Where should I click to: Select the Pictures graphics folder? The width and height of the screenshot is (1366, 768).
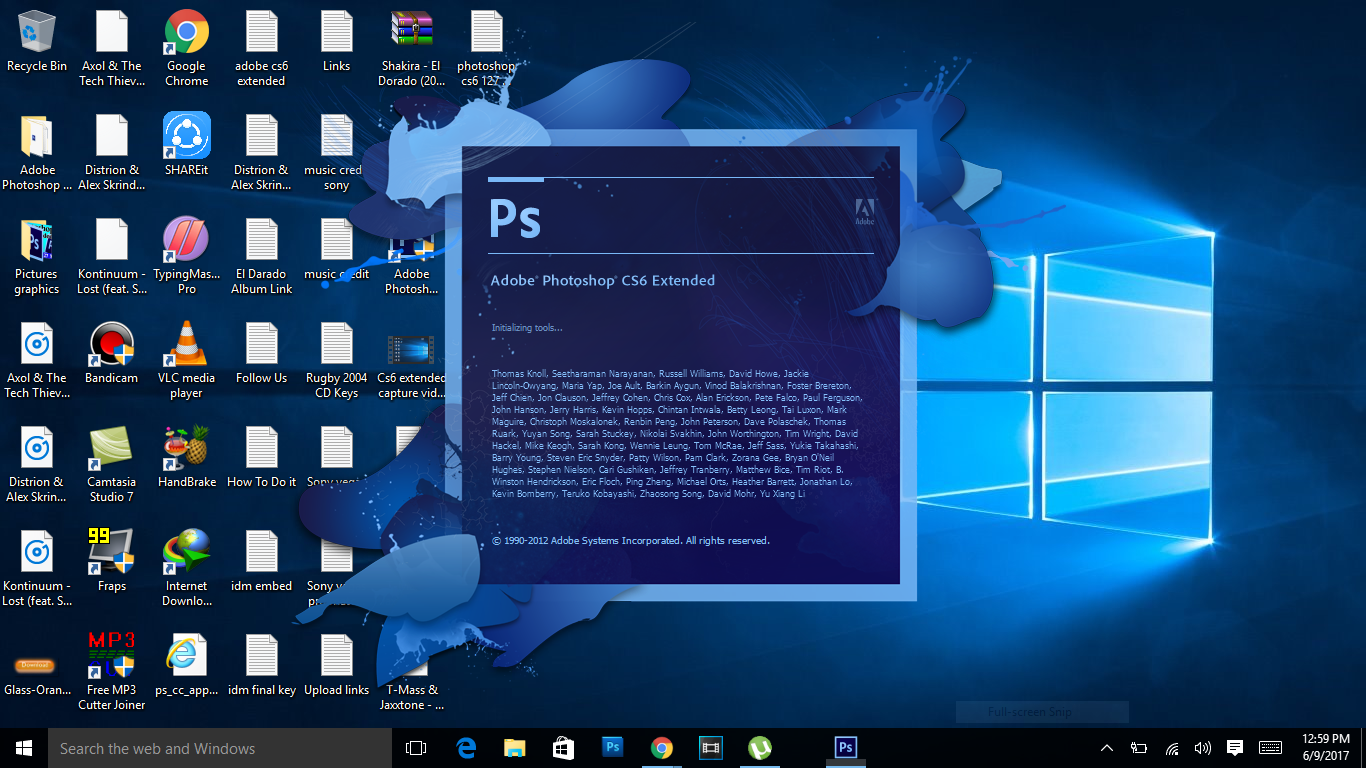(37, 256)
